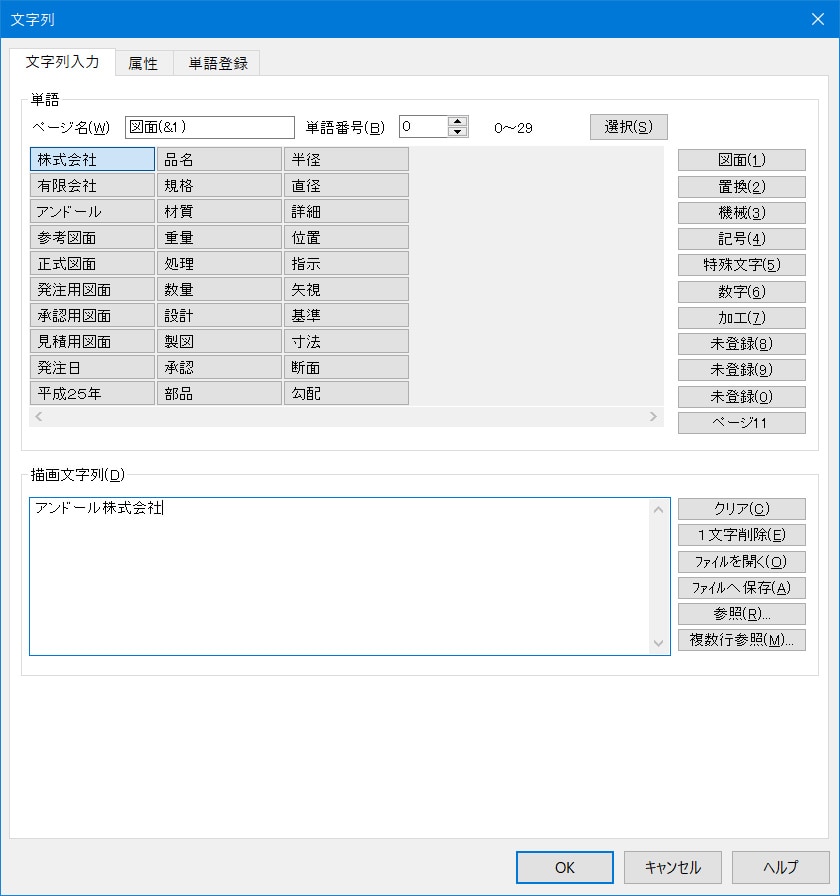Click inside the 描画文字列 text area
Screen dimensions: 840x896
(x=340, y=580)
